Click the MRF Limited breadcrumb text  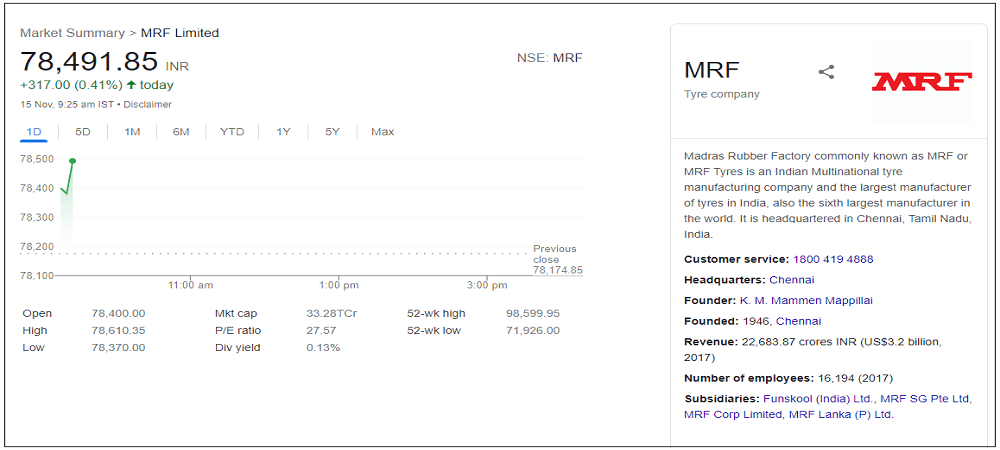coord(180,33)
